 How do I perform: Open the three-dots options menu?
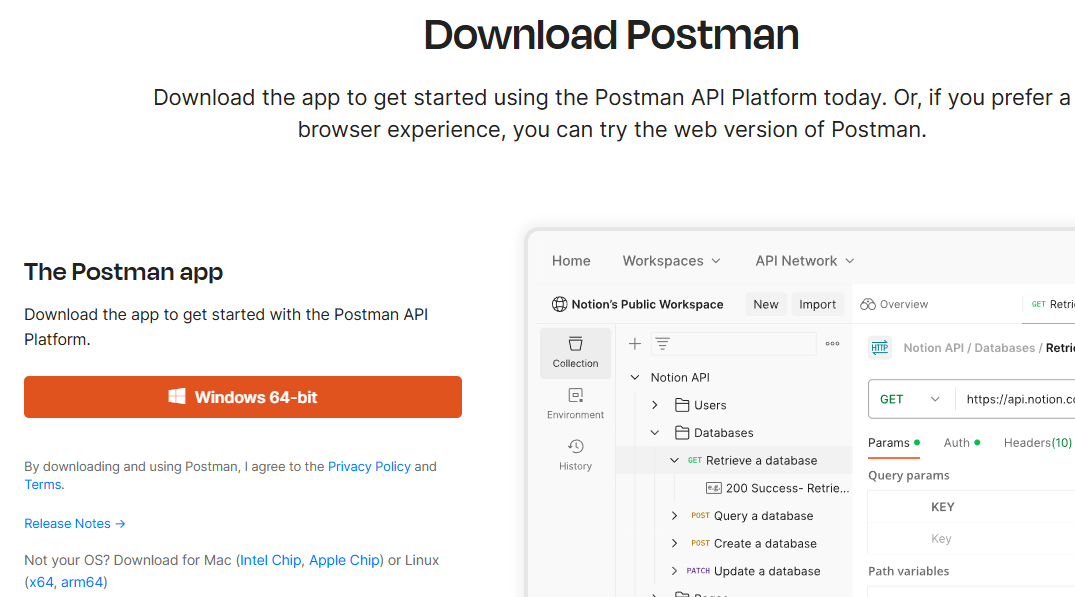coord(832,344)
